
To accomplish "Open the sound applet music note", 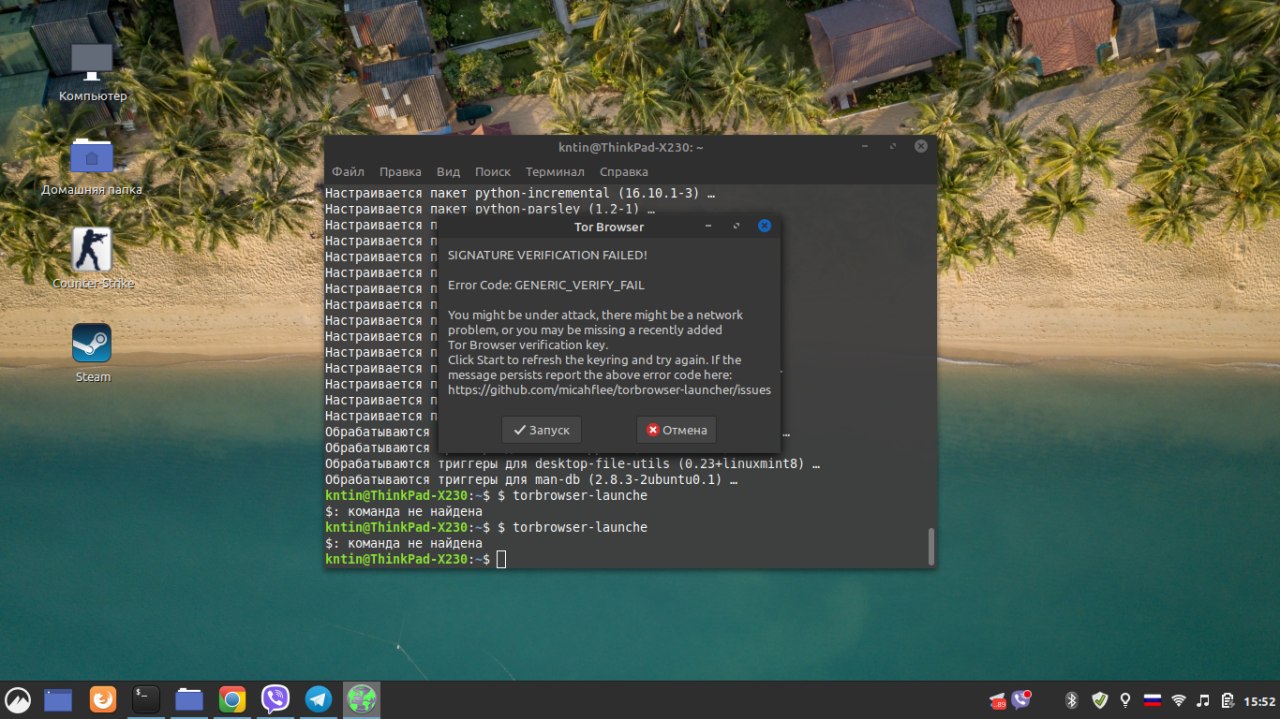I will point(1203,700).
